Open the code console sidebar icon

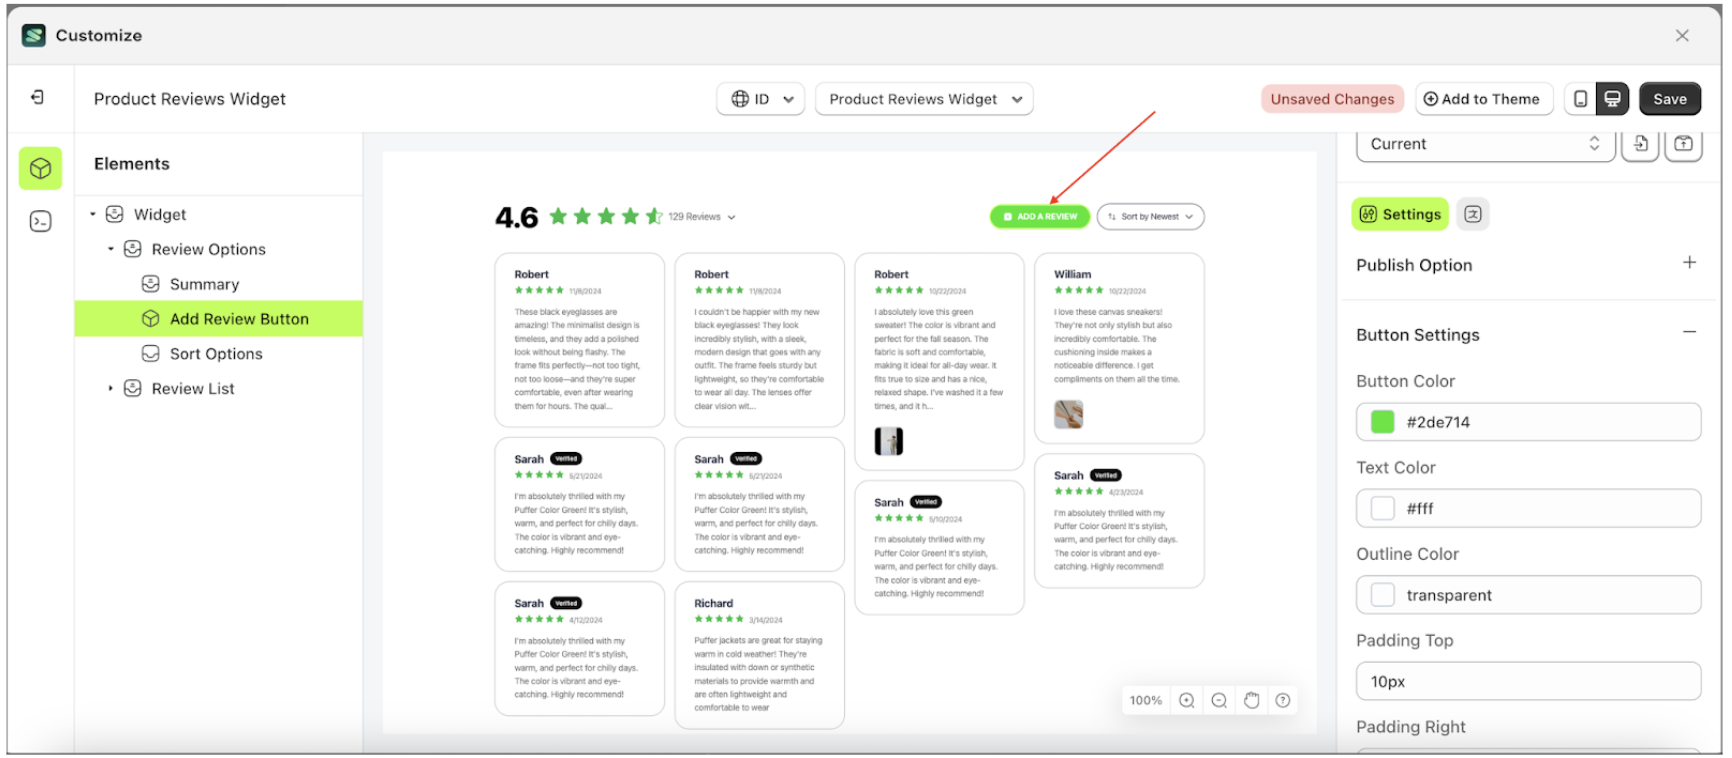click(40, 221)
